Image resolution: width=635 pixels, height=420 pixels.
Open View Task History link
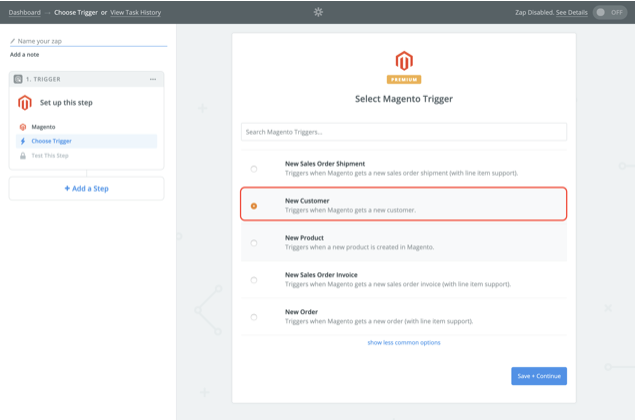point(136,13)
